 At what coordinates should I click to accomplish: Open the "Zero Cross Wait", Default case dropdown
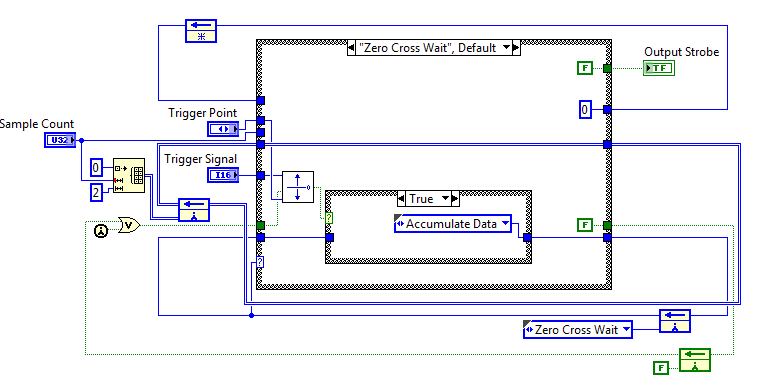coord(507,48)
